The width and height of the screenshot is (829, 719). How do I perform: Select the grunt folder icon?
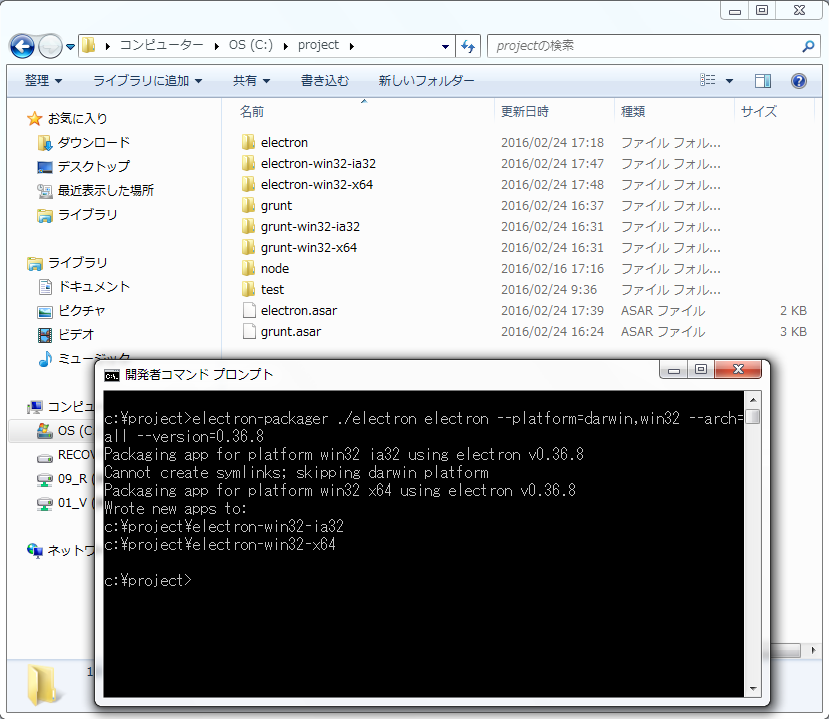[248, 205]
